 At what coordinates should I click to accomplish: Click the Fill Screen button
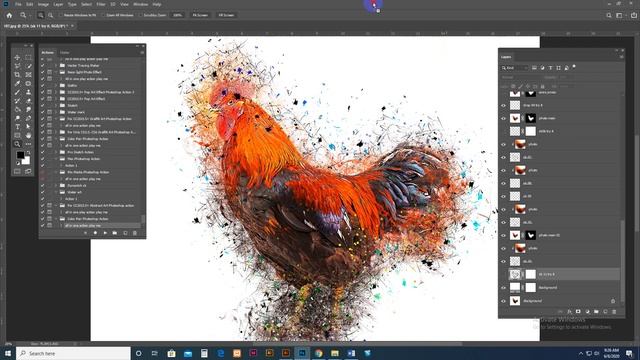pos(226,15)
